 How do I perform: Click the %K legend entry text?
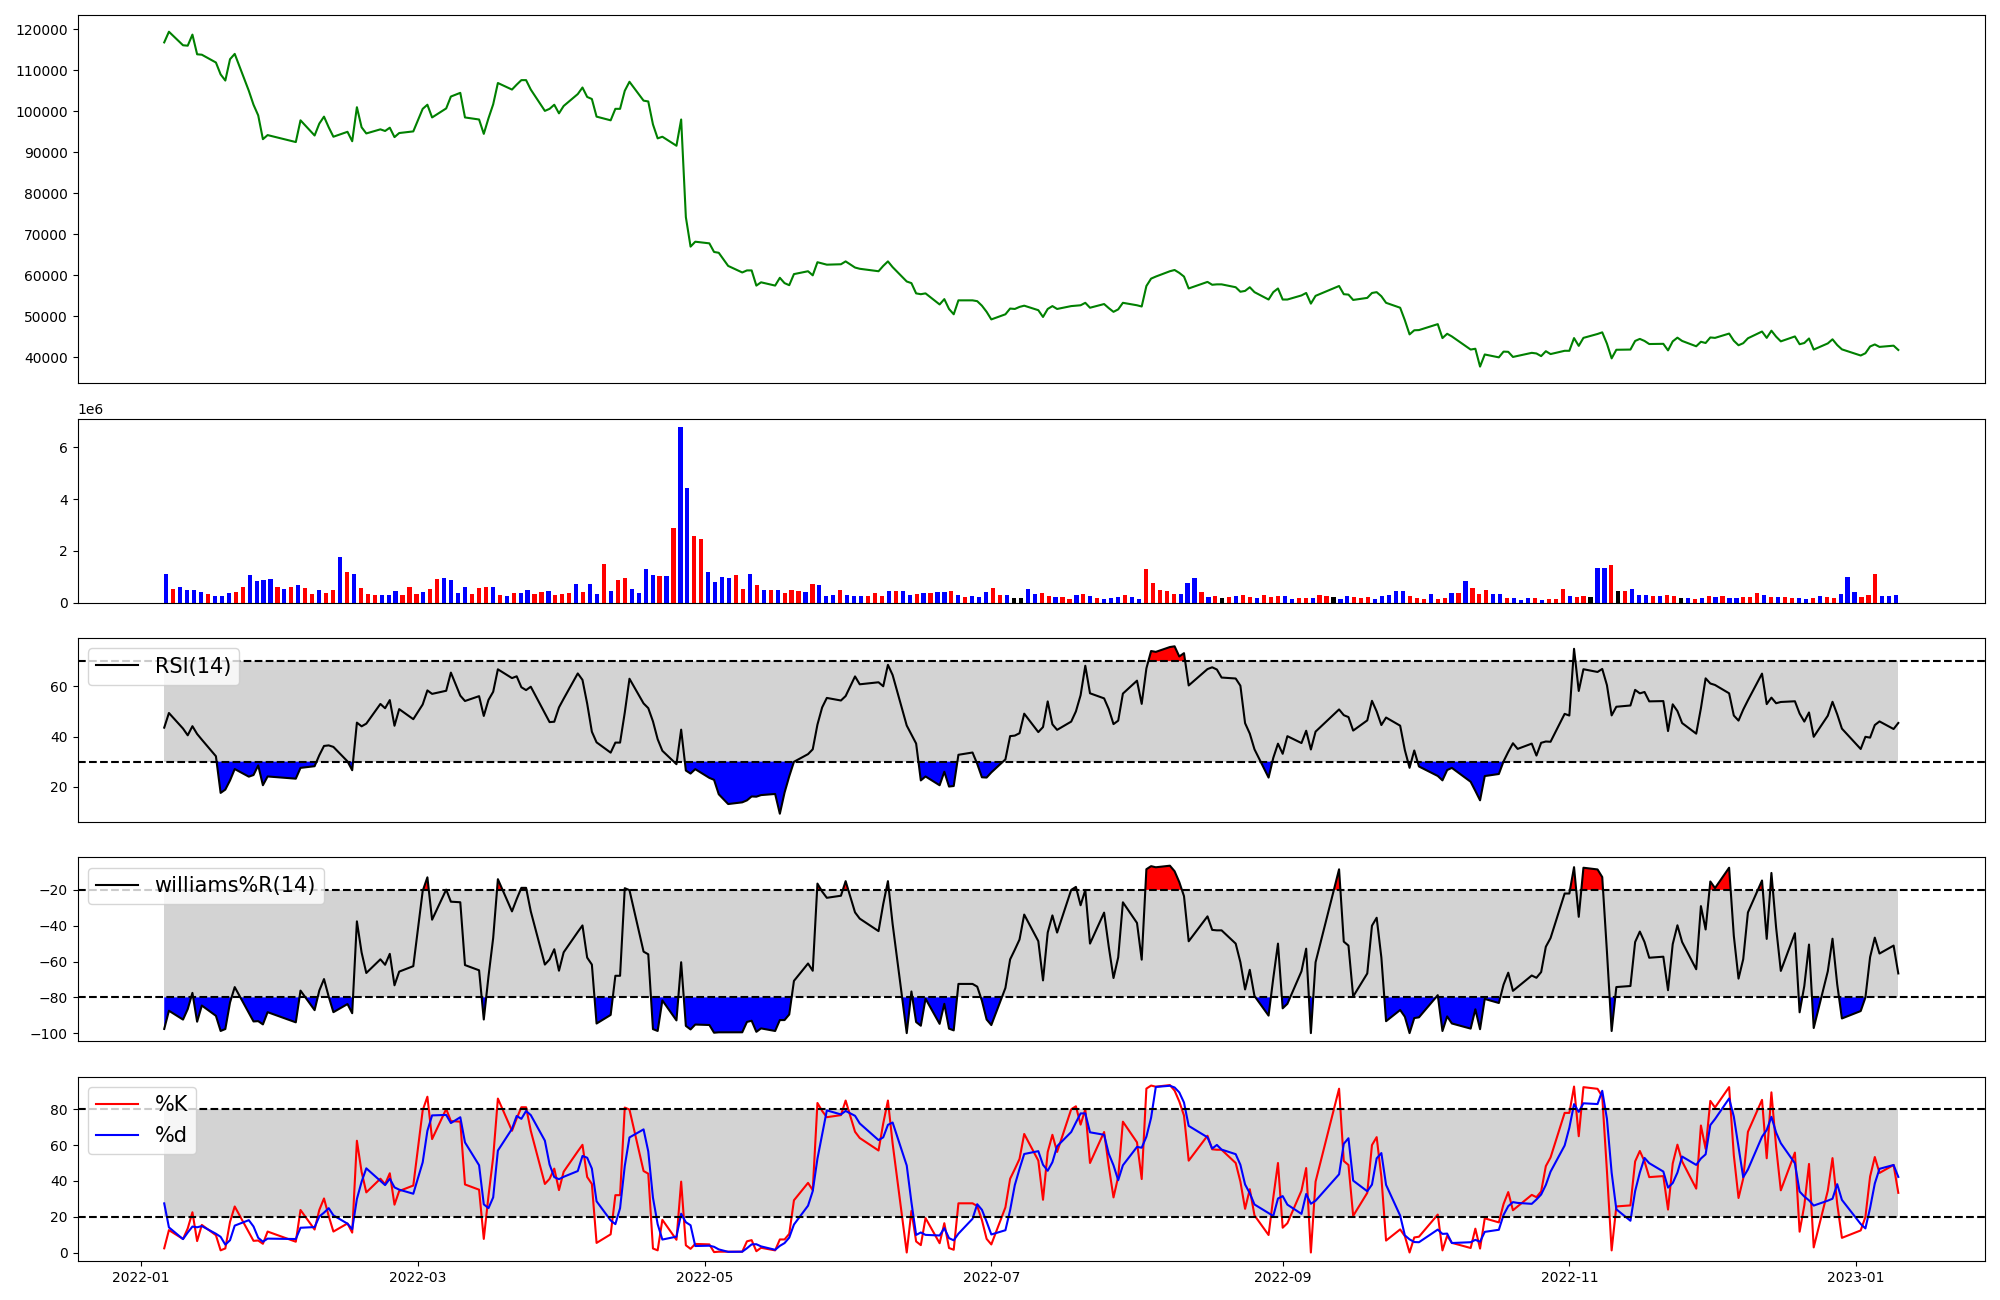coord(170,1104)
